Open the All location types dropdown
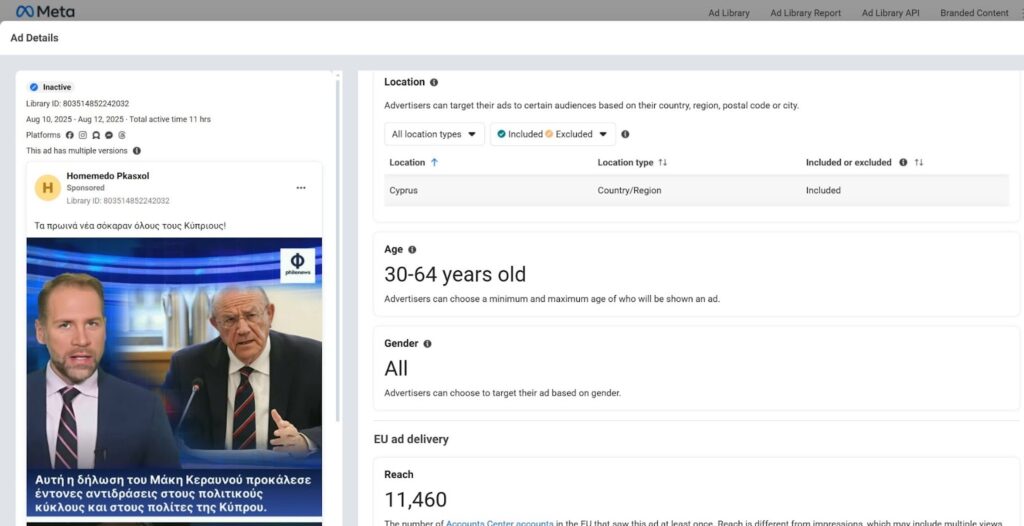The image size is (1024, 526). coord(434,134)
